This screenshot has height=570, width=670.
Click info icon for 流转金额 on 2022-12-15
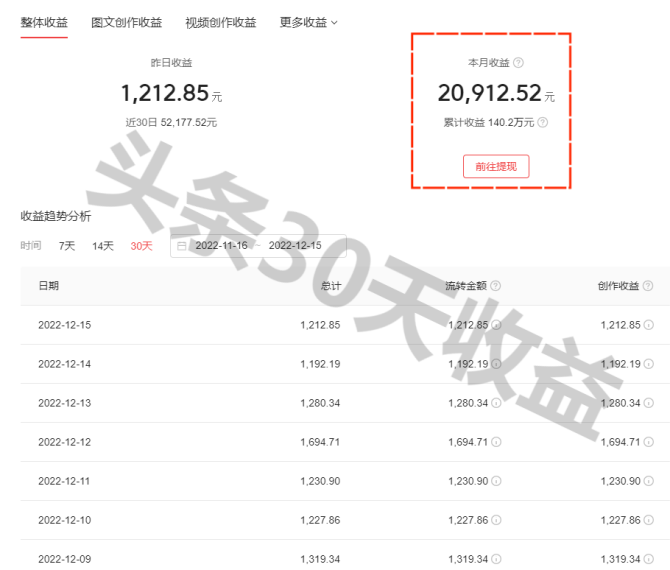[x=496, y=325]
